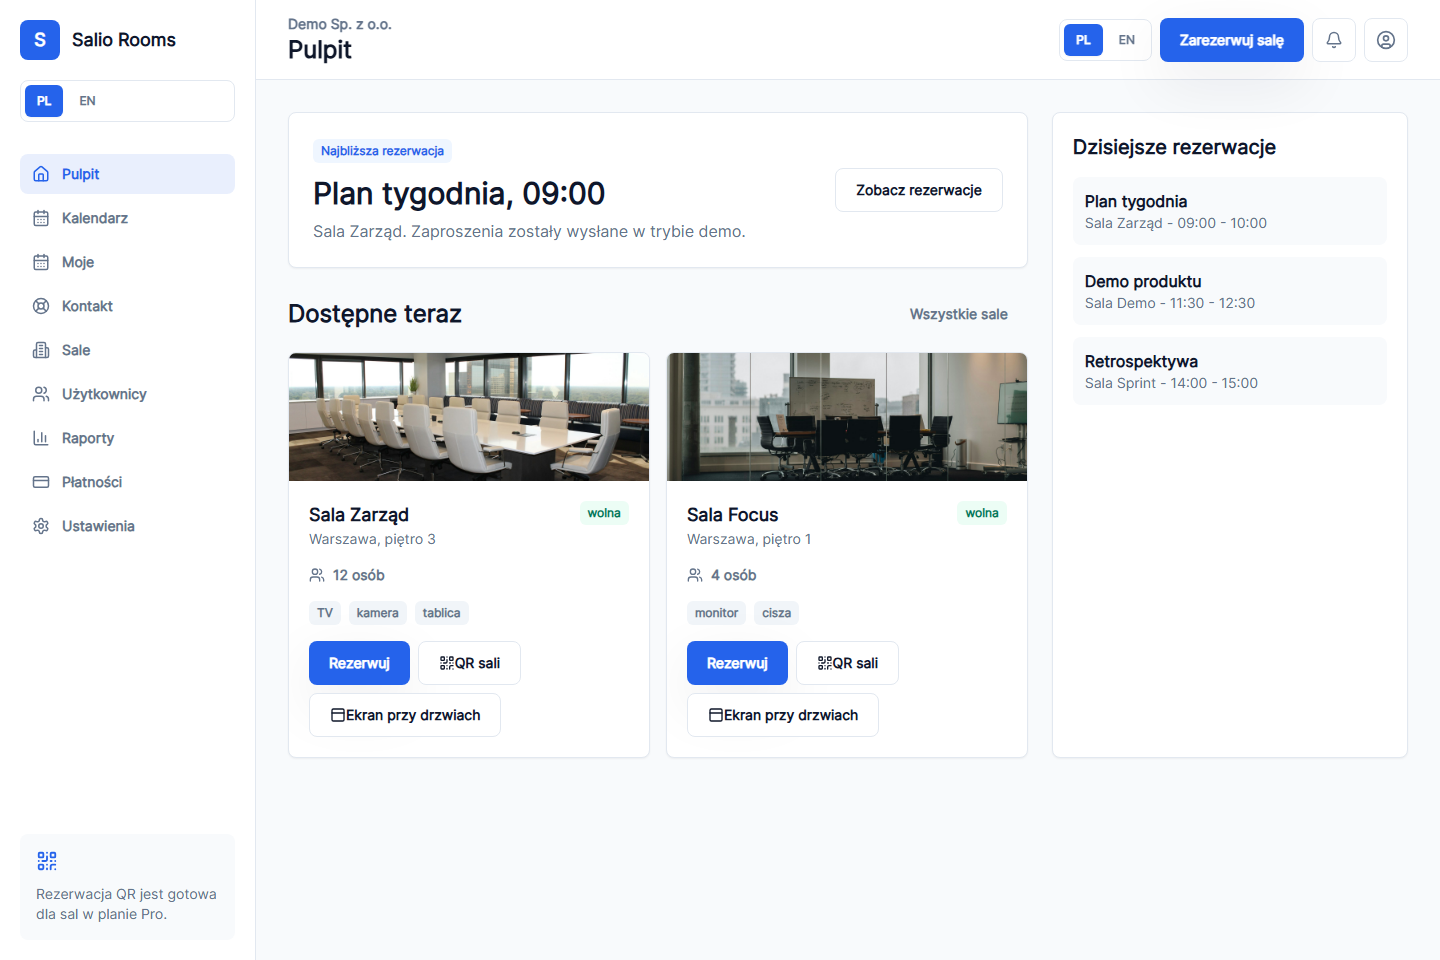This screenshot has height=960, width=1440.
Task: Open the Sale section
Action: click(127, 350)
